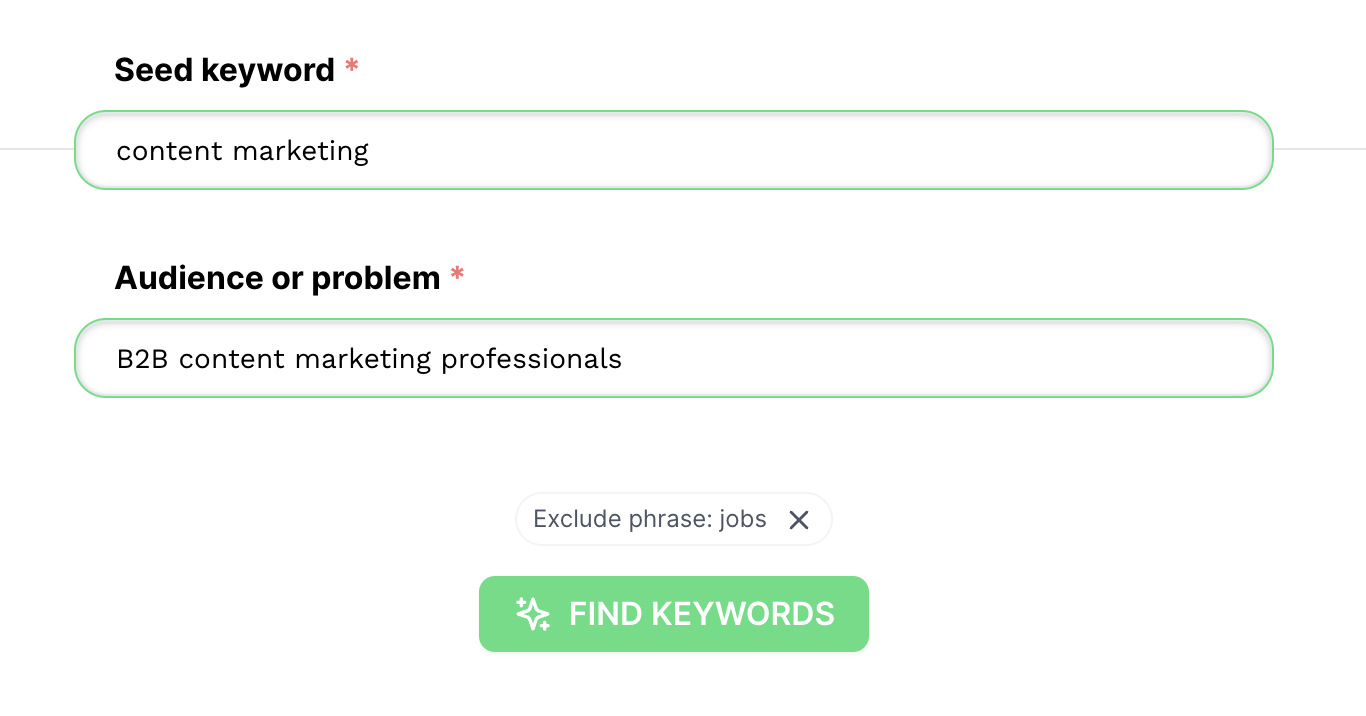
Task: Click the red asterisk beside Seed keyword
Action: [x=351, y=66]
